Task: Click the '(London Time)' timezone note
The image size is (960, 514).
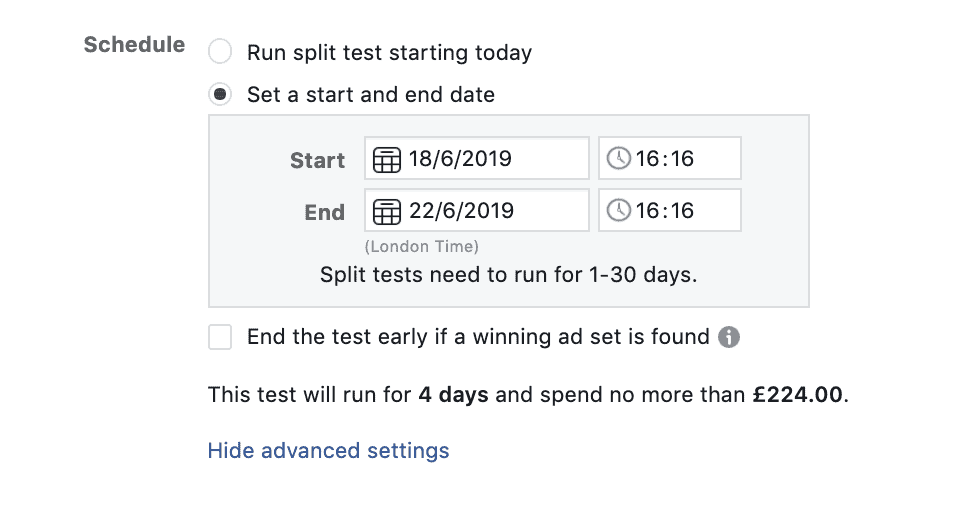Action: [422, 247]
